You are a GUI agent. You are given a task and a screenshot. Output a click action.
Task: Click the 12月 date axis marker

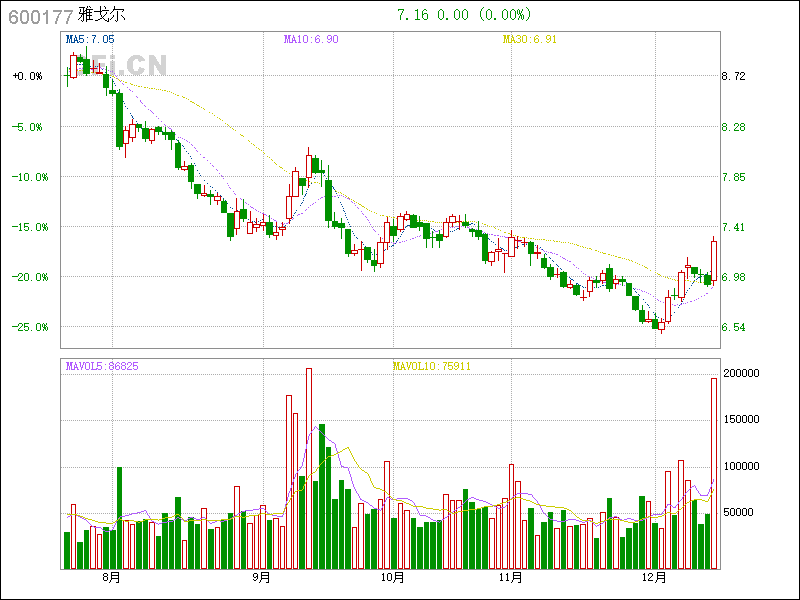(655, 578)
